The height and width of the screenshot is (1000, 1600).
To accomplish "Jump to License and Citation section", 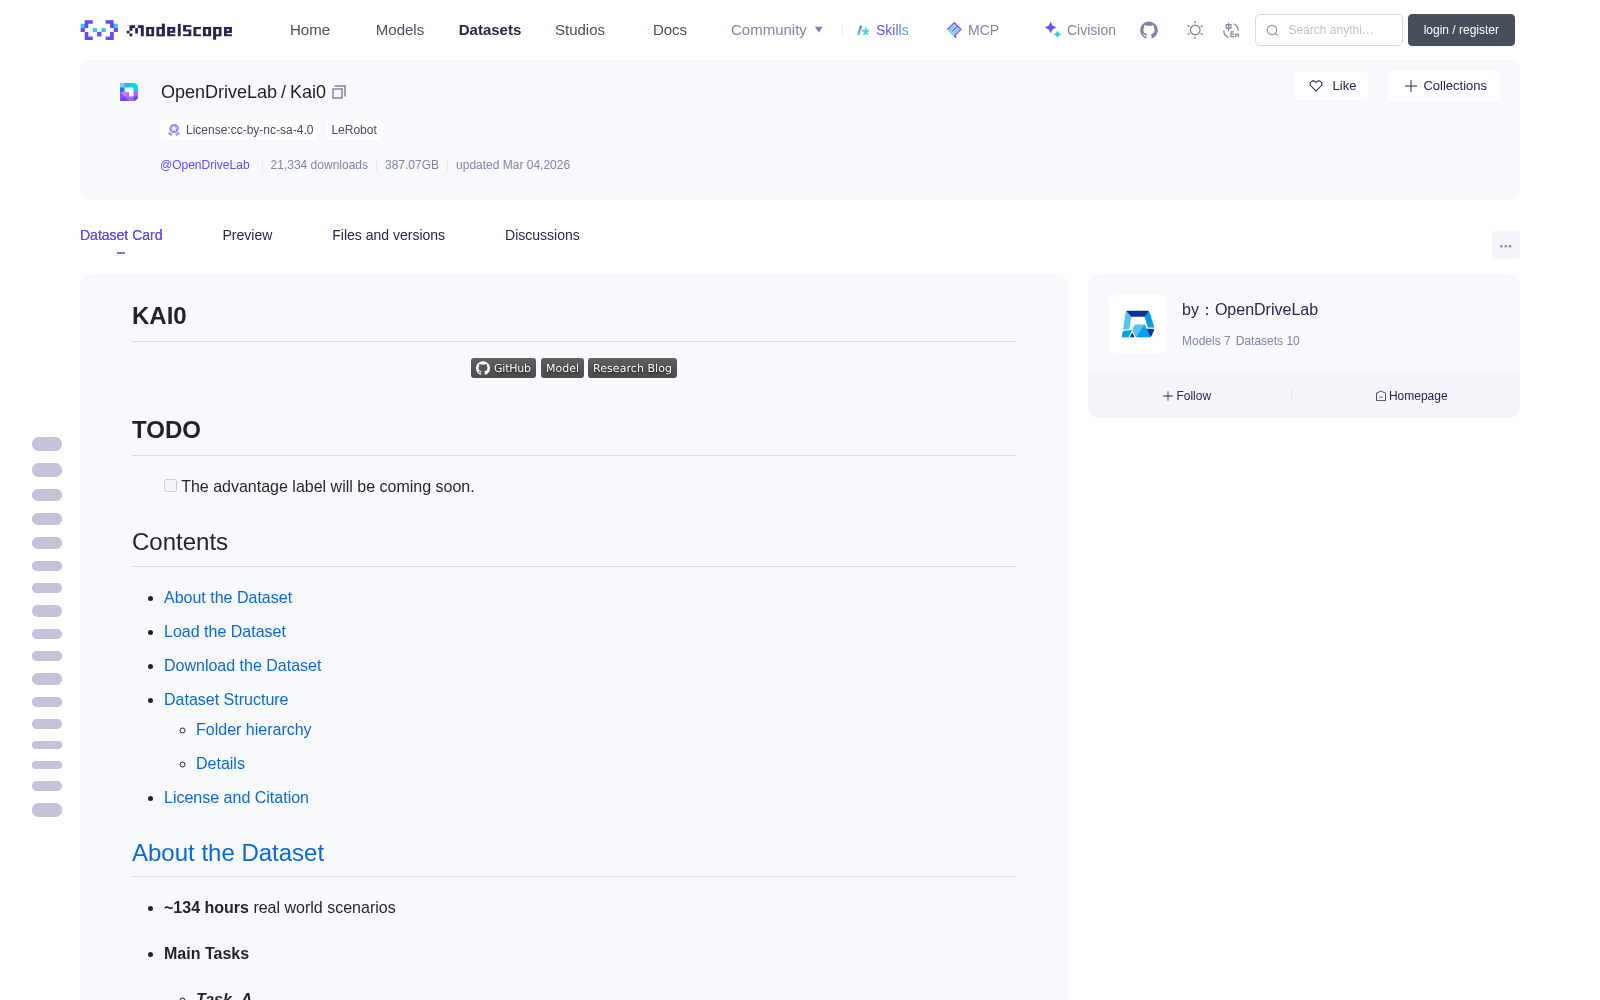I will [x=236, y=797].
